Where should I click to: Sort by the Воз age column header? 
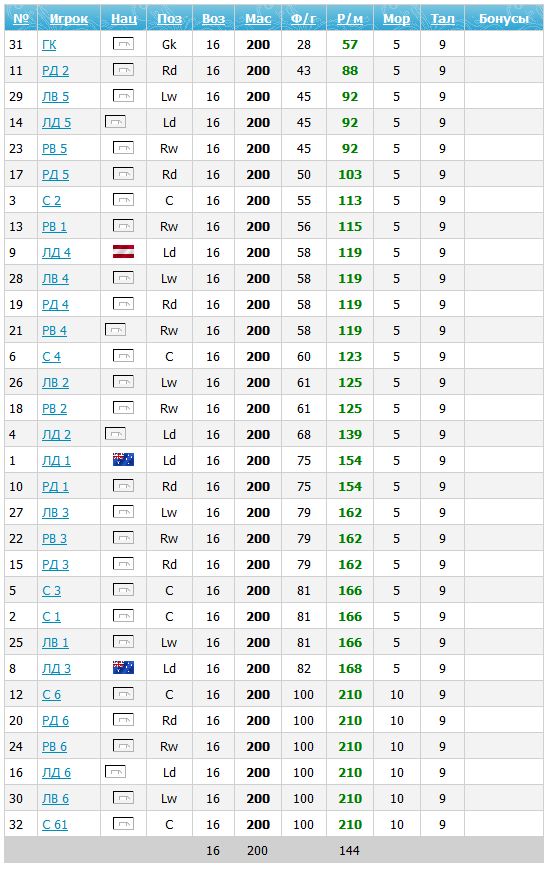214,18
